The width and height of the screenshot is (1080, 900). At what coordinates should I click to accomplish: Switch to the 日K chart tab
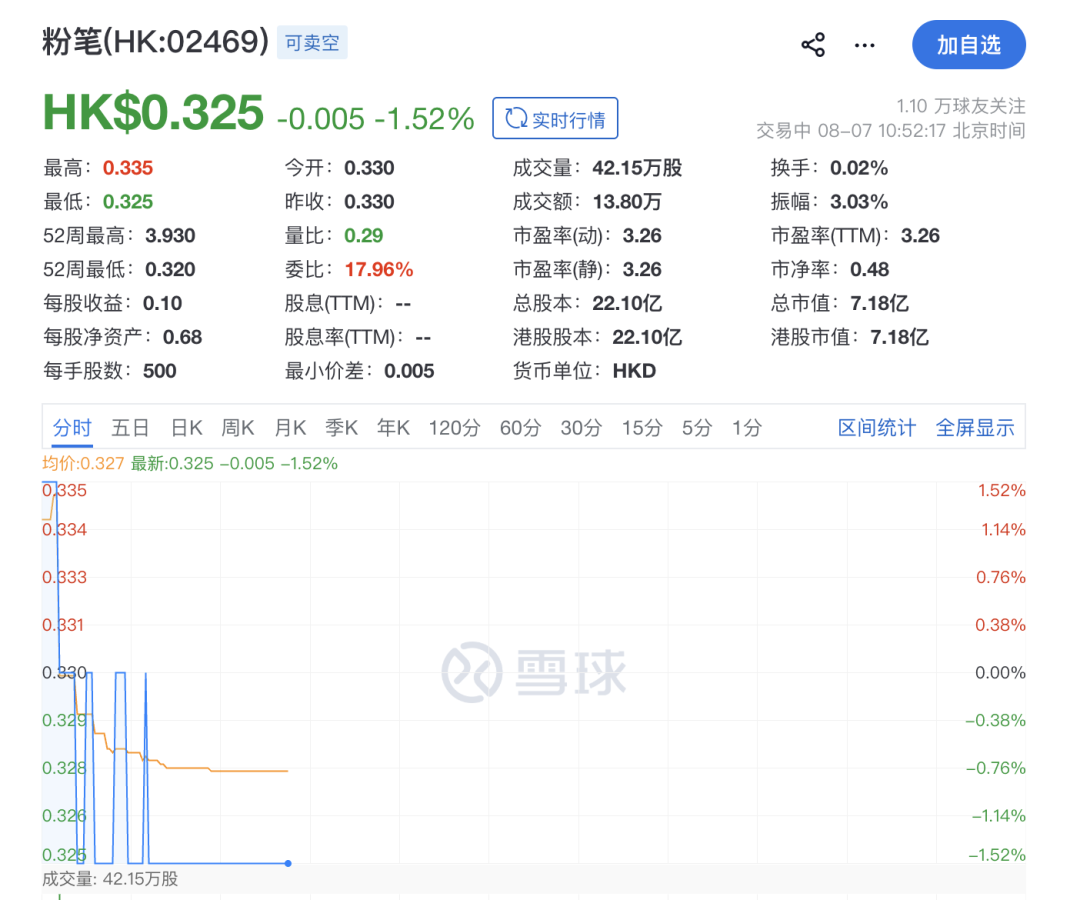[187, 428]
